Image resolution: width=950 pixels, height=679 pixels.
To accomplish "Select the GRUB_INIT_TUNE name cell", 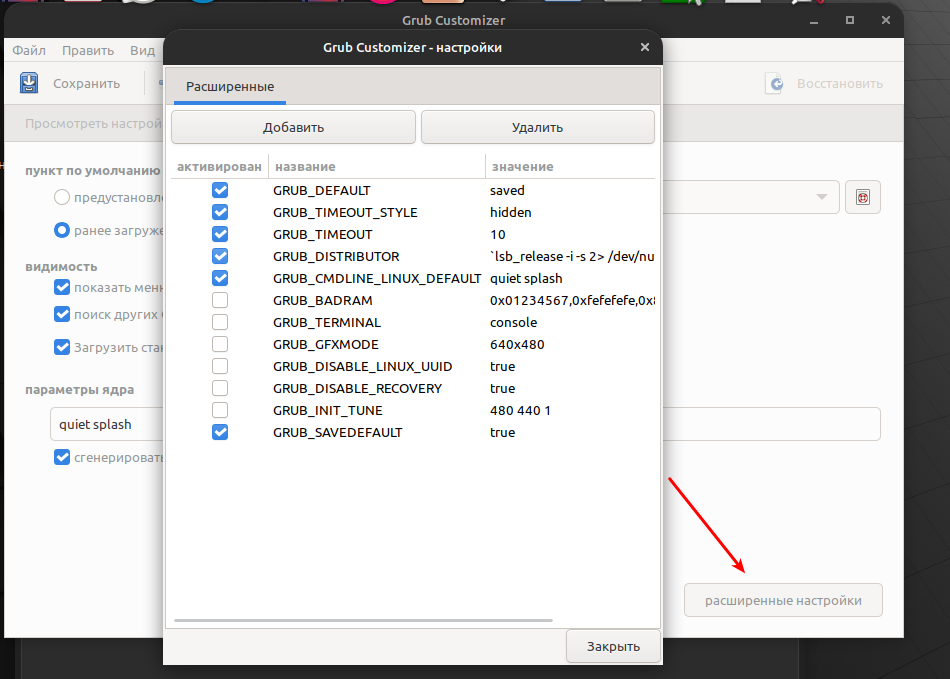I will click(x=328, y=411).
